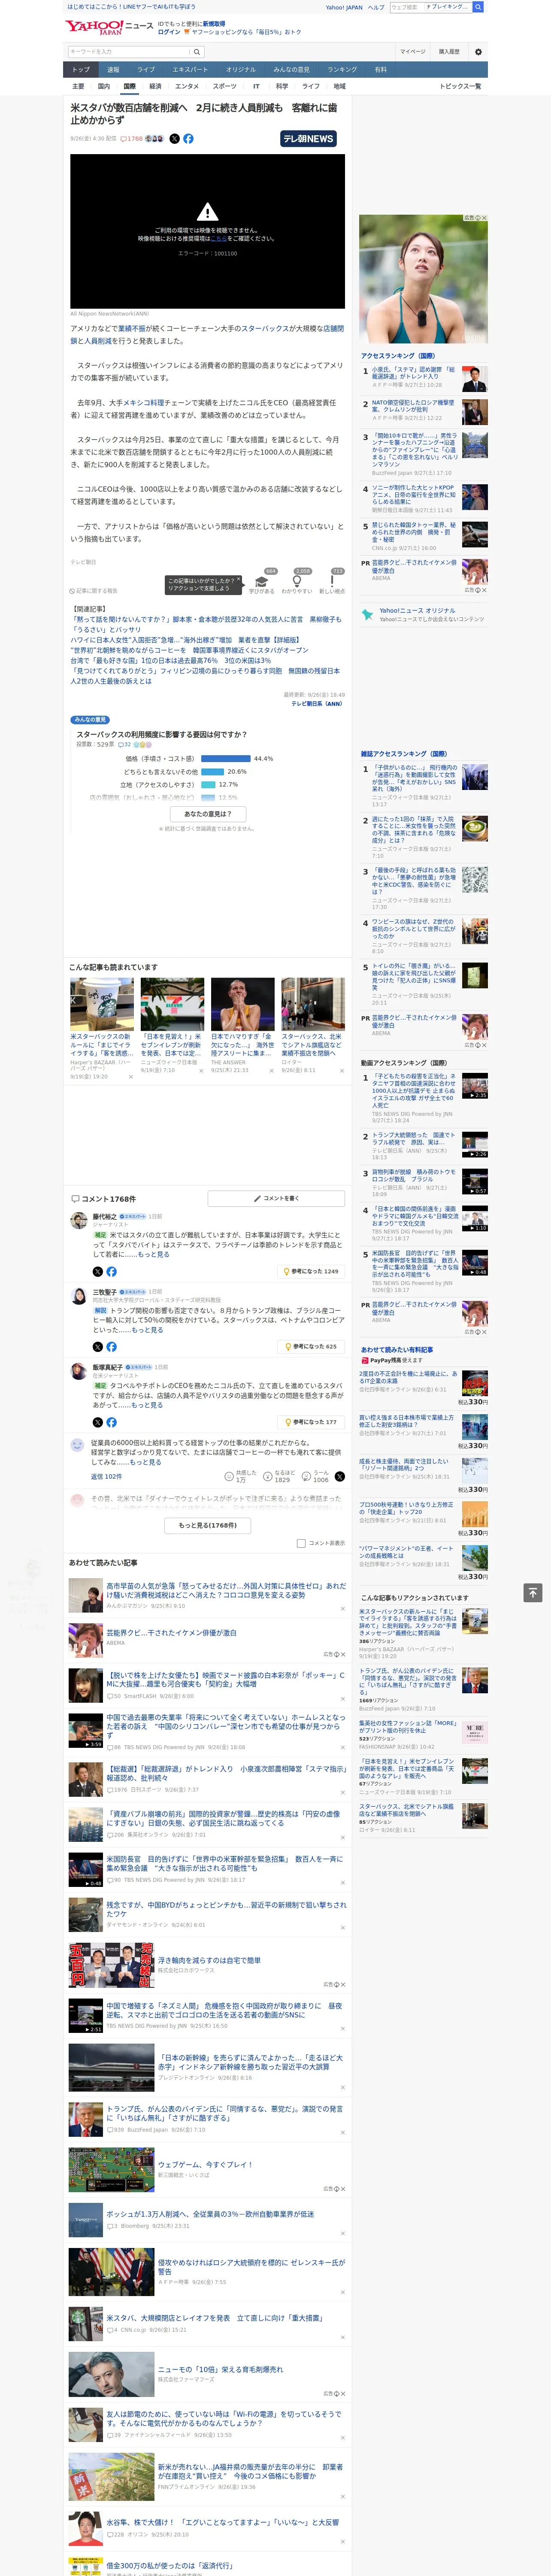Open the 購入履歴 link

point(449,51)
